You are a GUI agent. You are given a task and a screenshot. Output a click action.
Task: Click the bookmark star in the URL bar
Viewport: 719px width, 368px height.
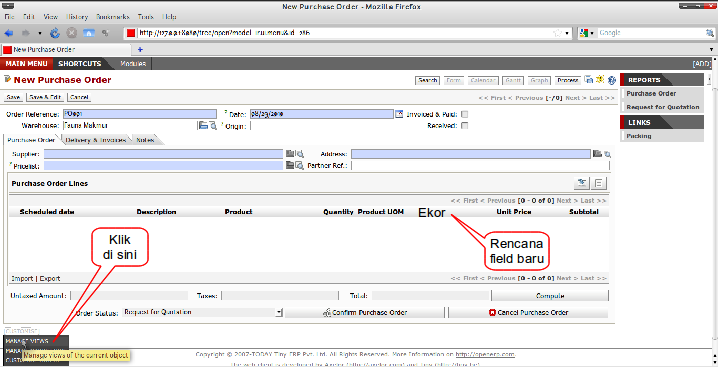tap(558, 33)
